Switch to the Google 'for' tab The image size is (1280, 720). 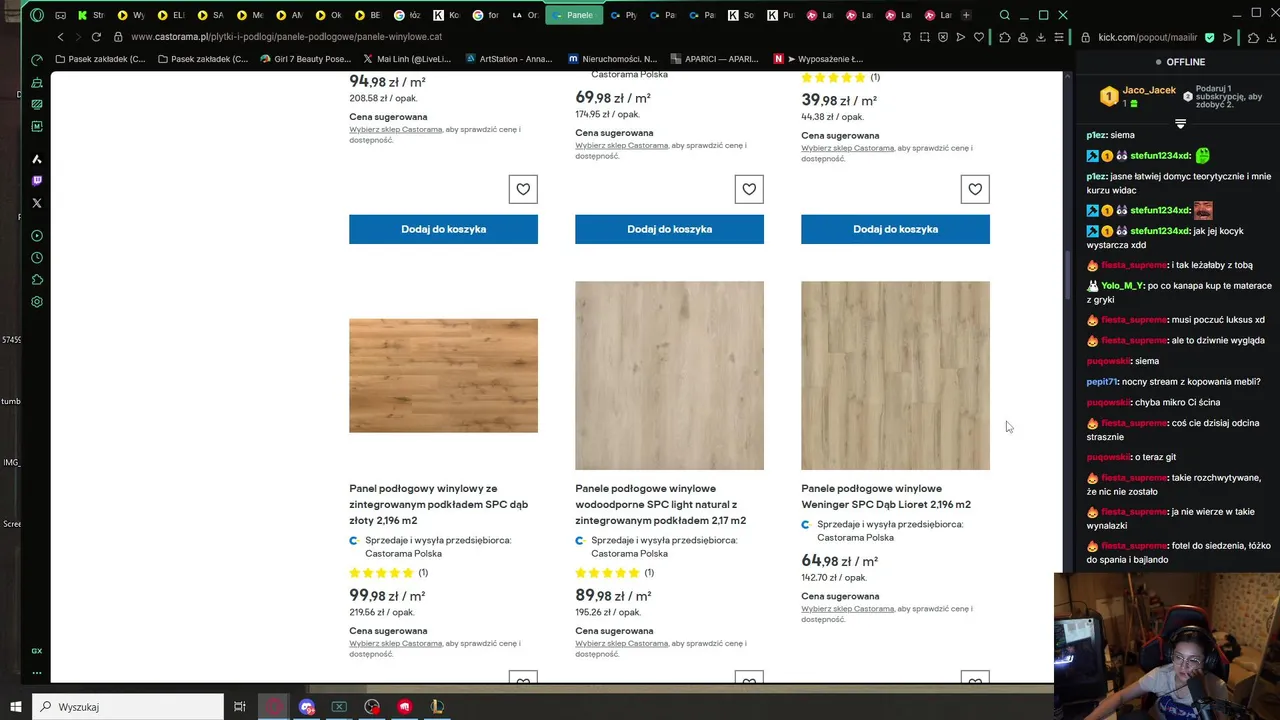pyautogui.click(x=487, y=15)
